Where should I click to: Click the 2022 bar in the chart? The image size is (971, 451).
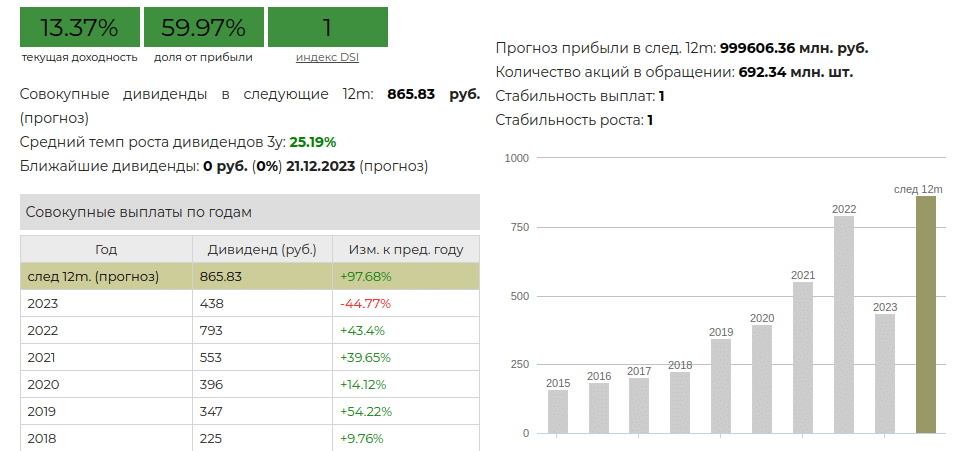click(844, 325)
